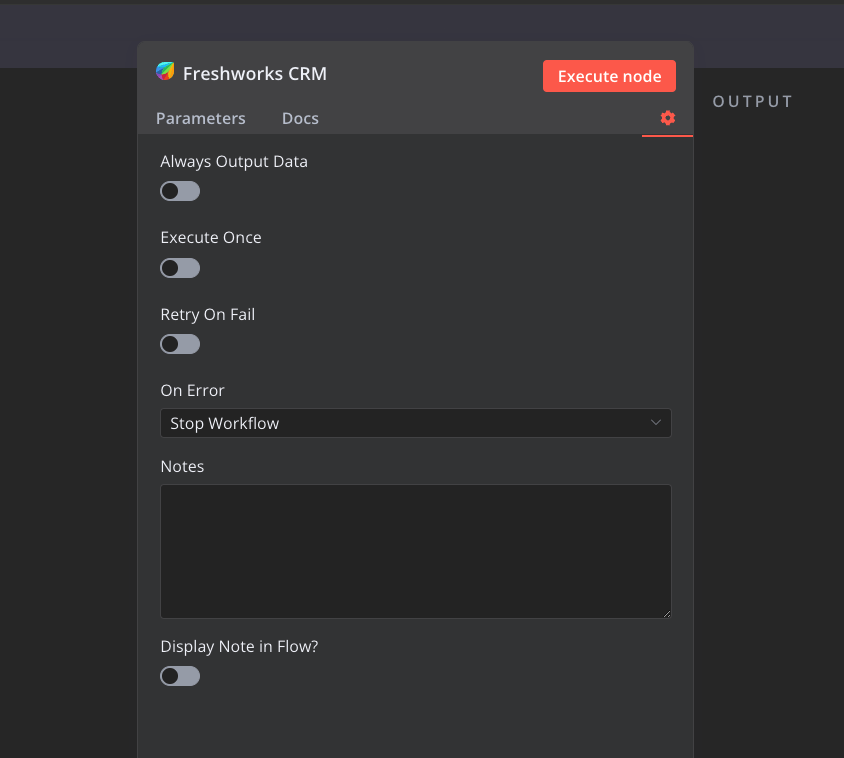
Task: Toggle Always Output Data switch
Action: click(x=180, y=191)
